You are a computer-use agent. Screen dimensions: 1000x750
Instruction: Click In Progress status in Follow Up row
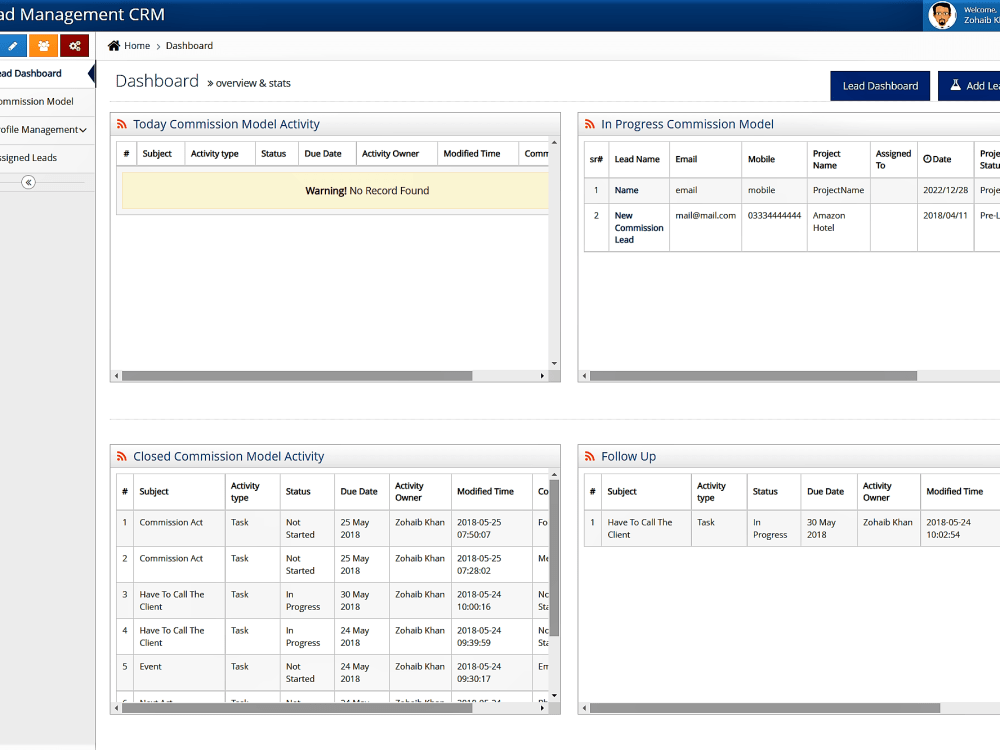click(770, 528)
